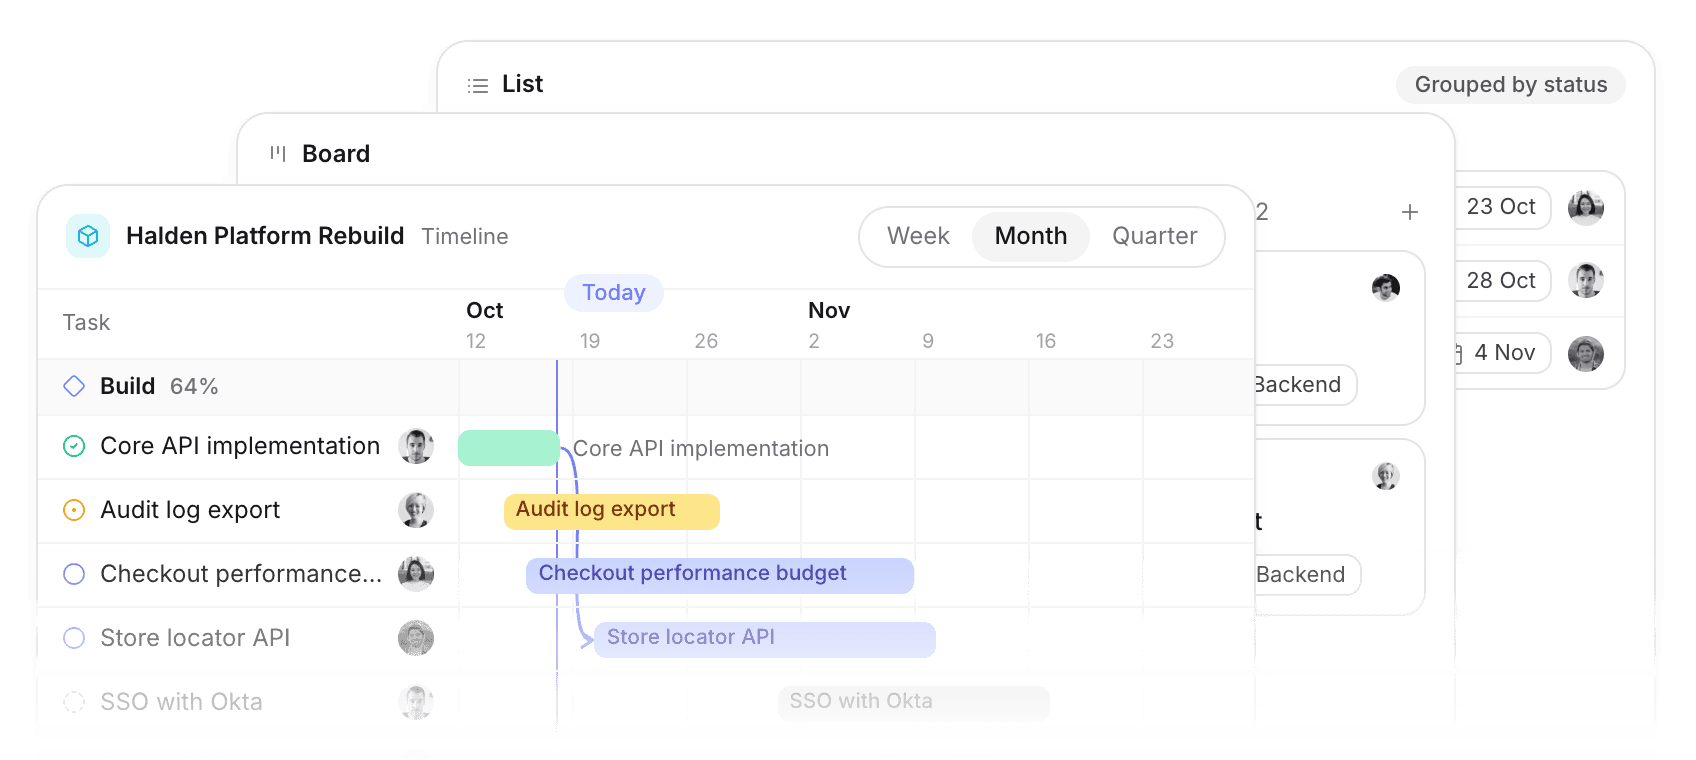Click the Halden Platform Rebuild cube icon
The image size is (1696, 760).
tap(88, 236)
